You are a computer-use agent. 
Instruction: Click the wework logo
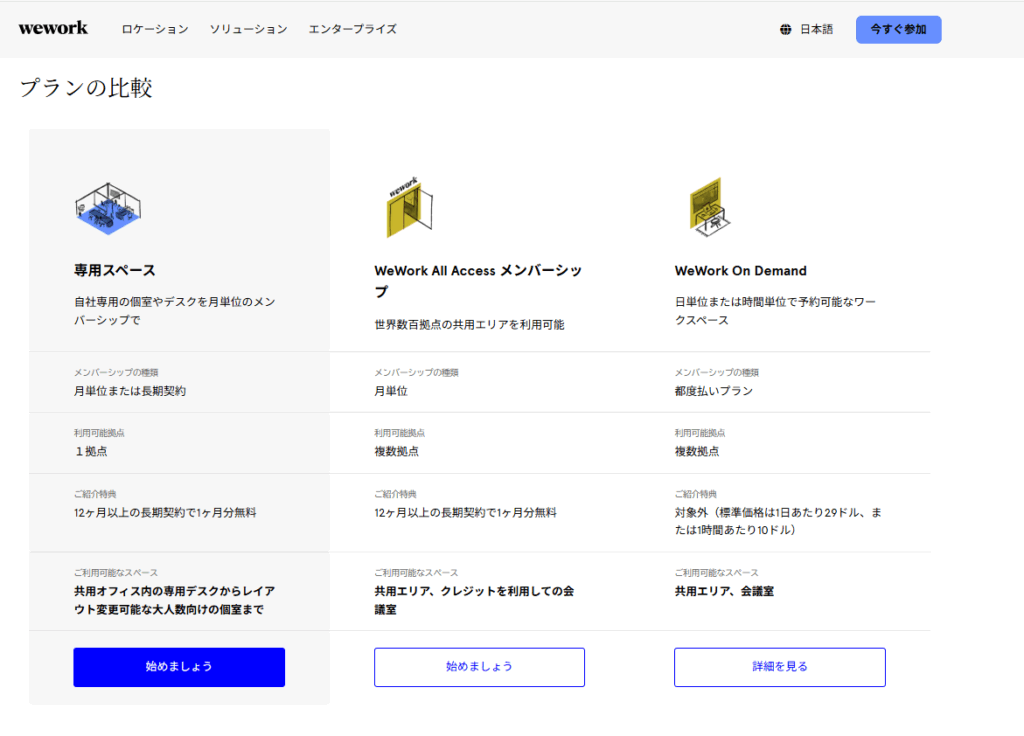click(53, 28)
